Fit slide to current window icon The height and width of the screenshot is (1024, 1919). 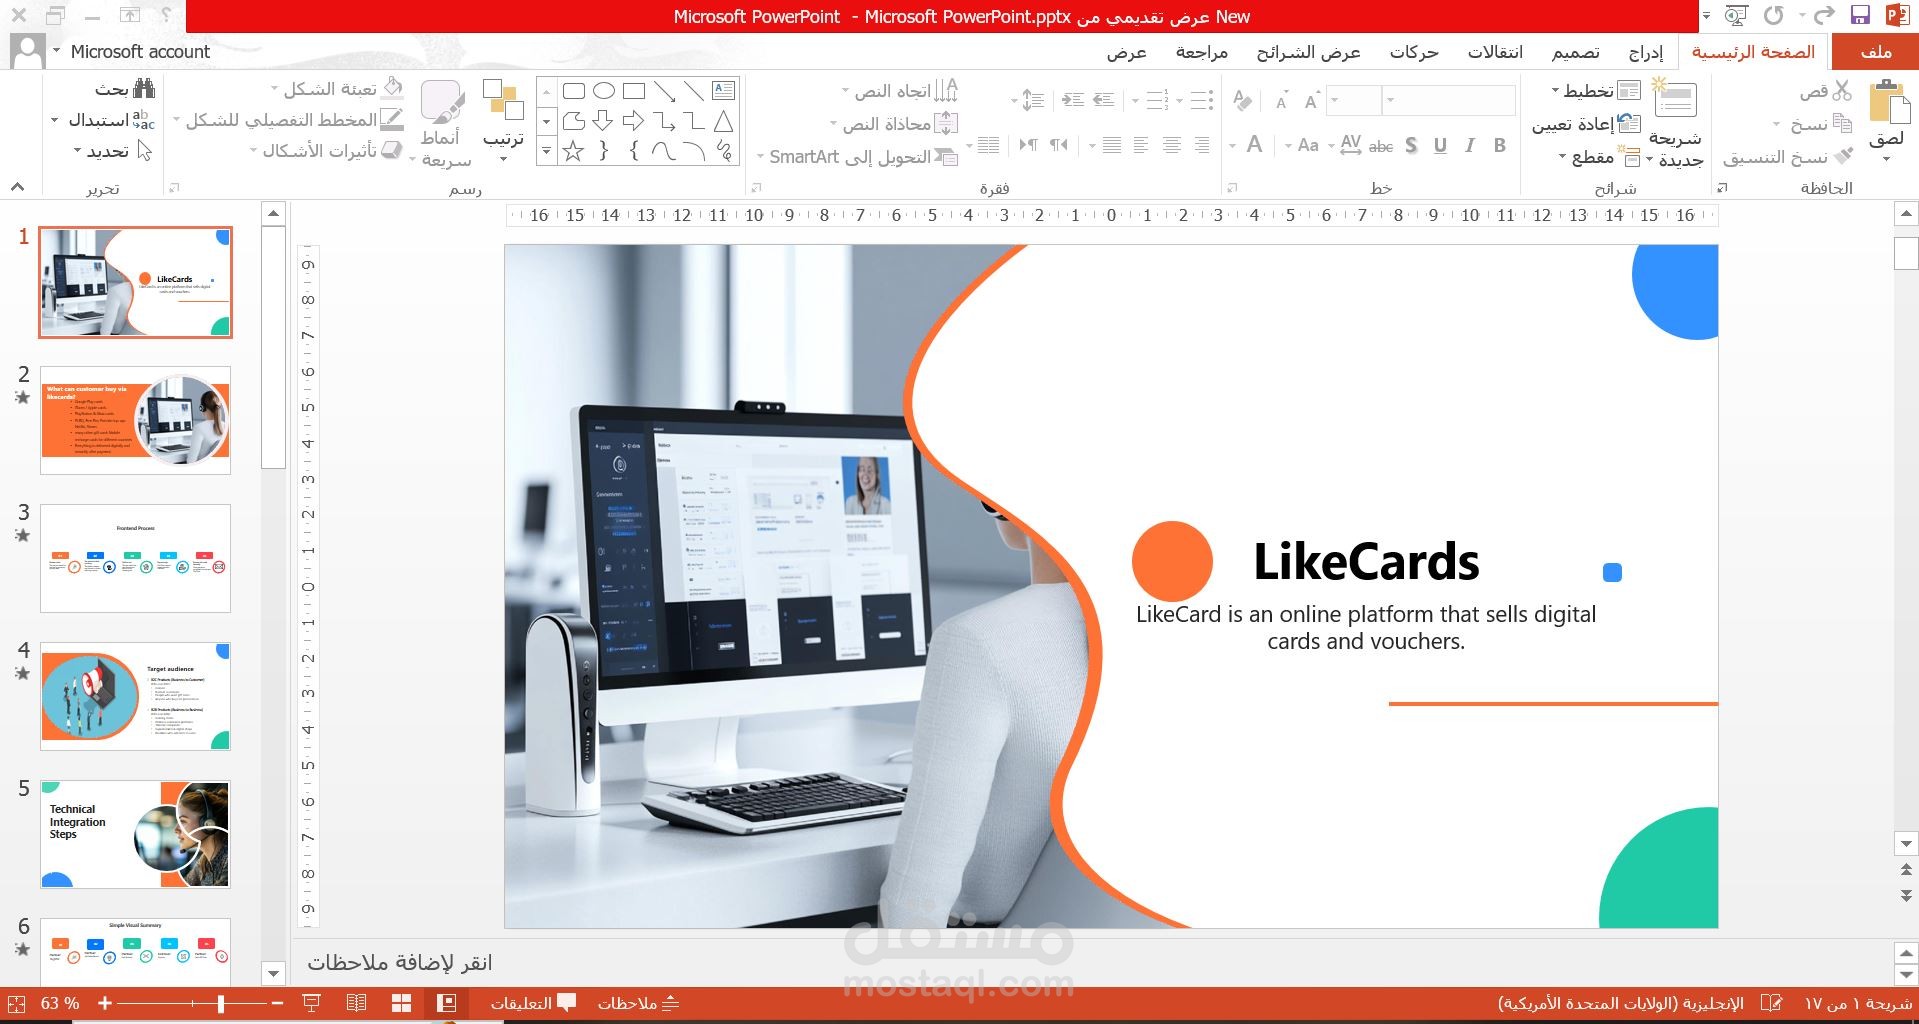click(15, 1003)
